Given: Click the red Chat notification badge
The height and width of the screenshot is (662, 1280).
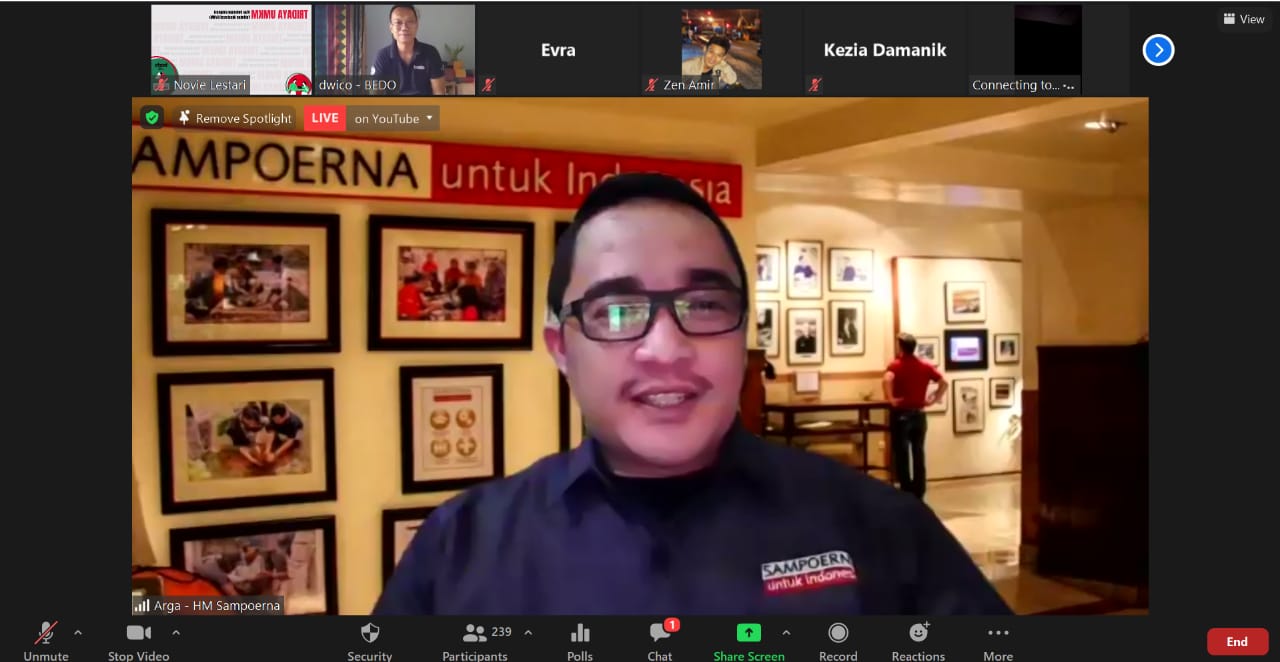Looking at the screenshot, I should 672,625.
